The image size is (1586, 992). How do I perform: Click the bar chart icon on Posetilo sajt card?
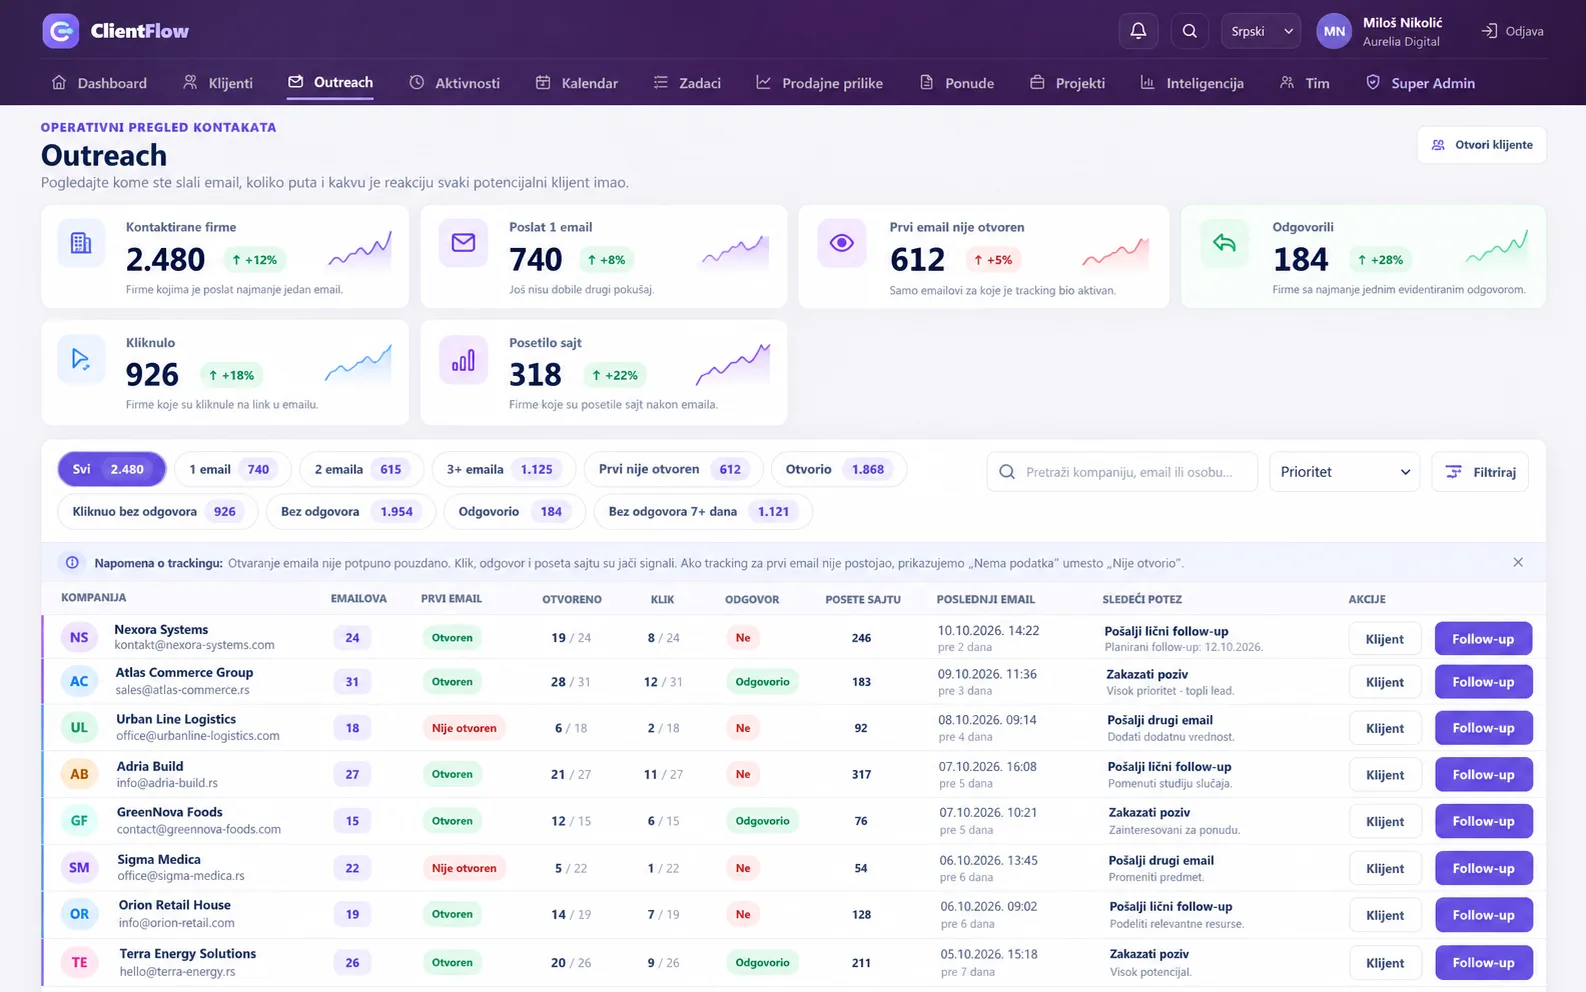point(463,359)
